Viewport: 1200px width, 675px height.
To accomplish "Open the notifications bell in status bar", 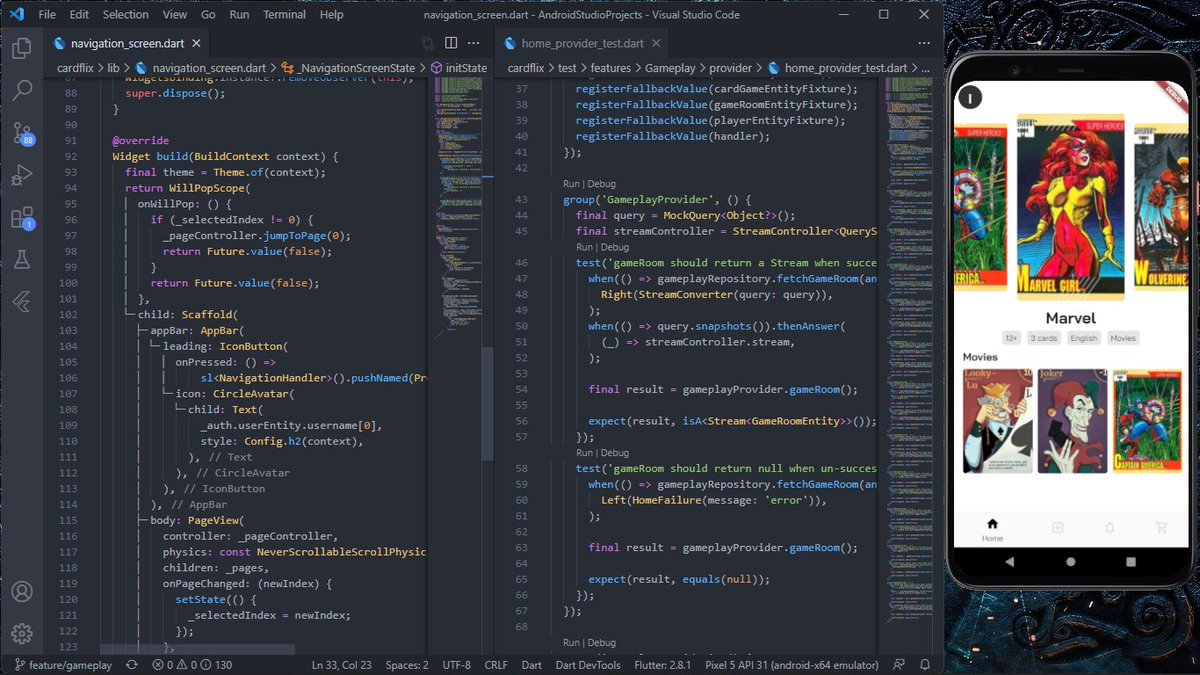I will (x=925, y=665).
